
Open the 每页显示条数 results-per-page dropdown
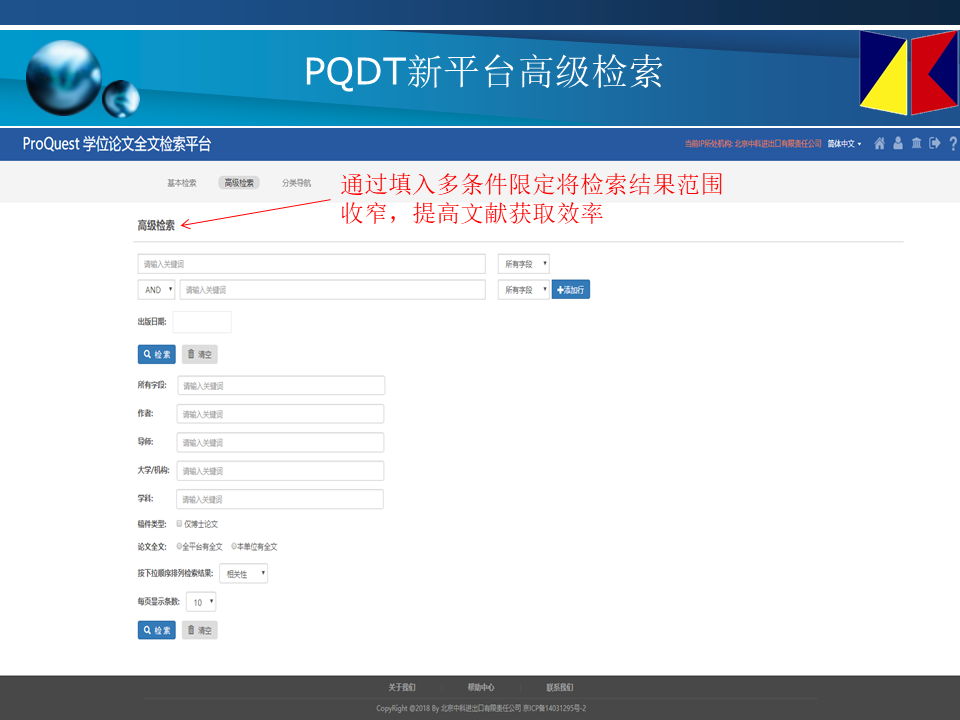[x=201, y=603]
